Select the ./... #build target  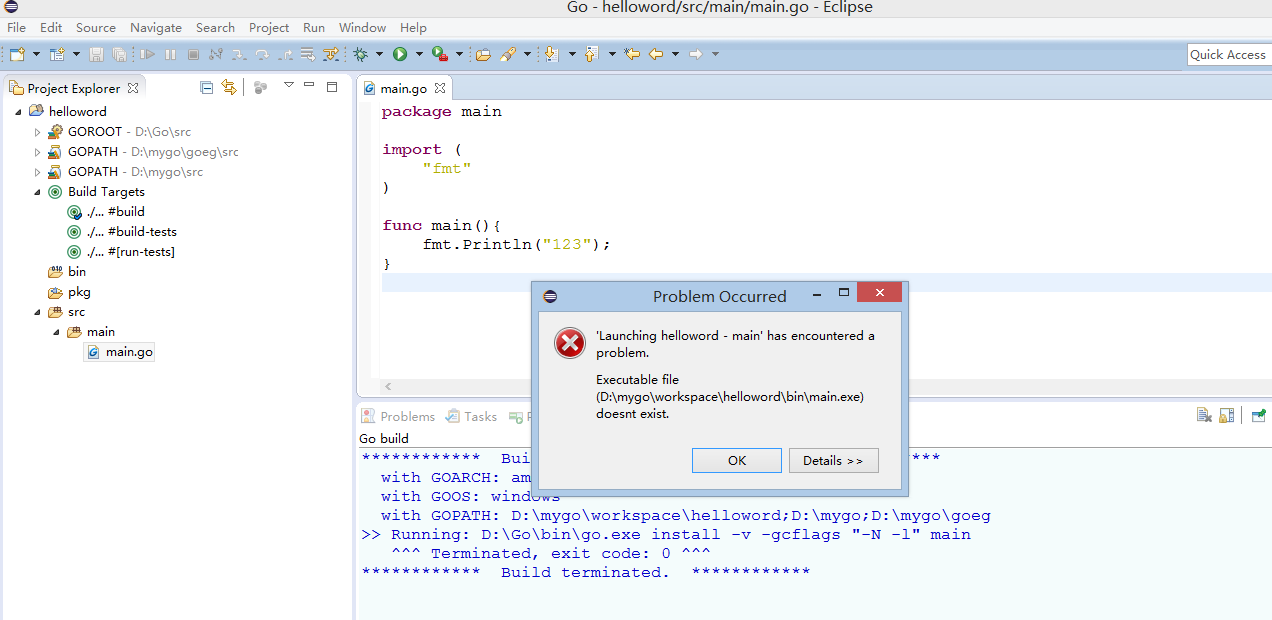(x=106, y=211)
